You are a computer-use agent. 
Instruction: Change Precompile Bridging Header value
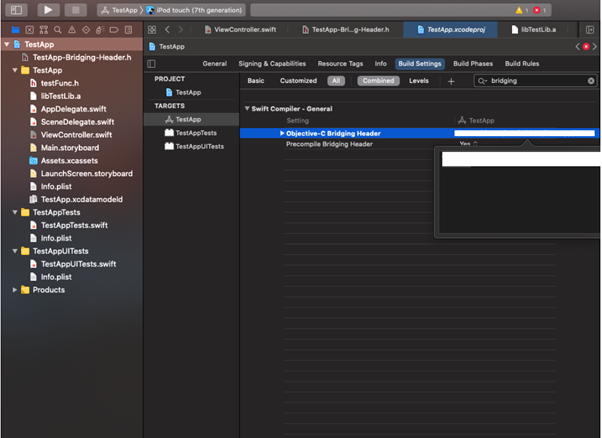click(x=468, y=144)
